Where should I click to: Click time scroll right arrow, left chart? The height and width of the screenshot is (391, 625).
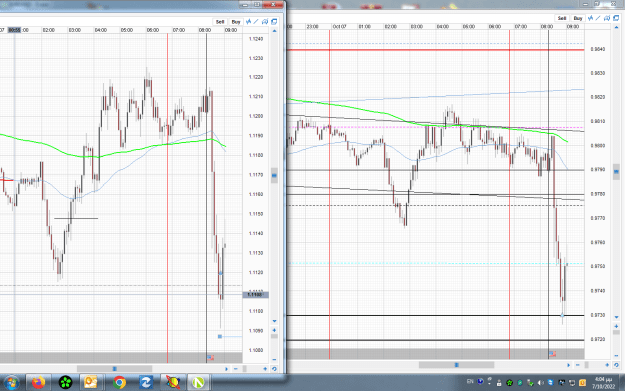[x=226, y=369]
